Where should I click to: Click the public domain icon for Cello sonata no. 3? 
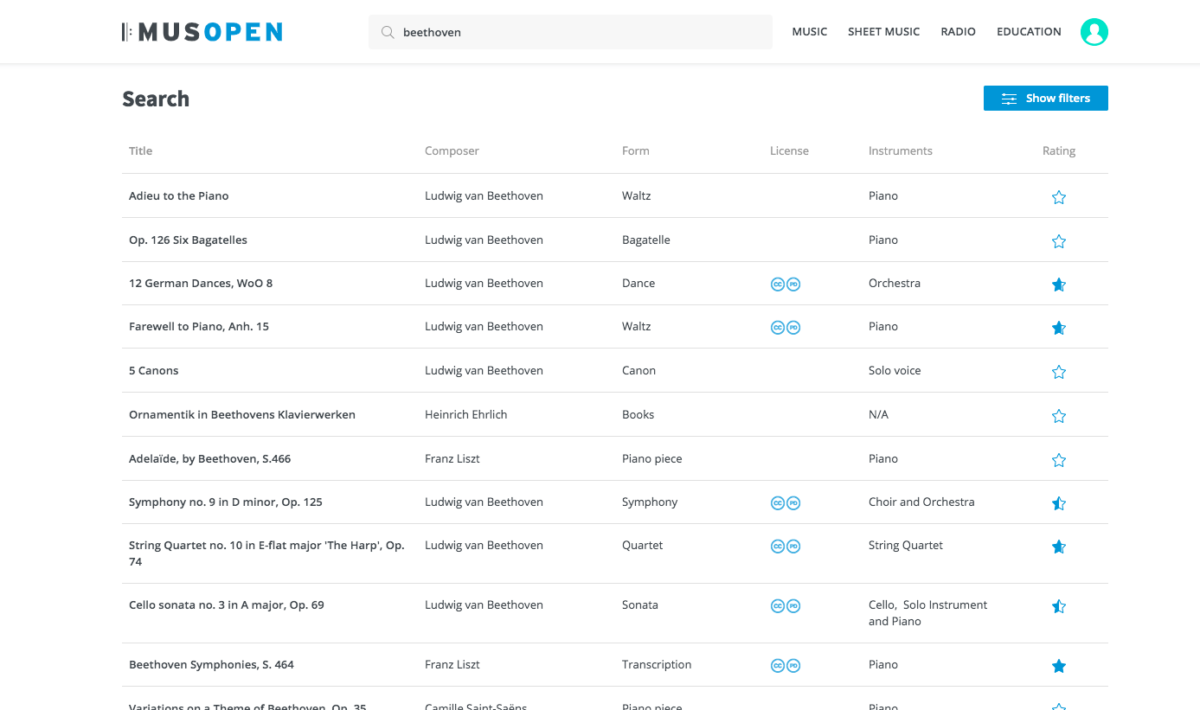pos(793,606)
